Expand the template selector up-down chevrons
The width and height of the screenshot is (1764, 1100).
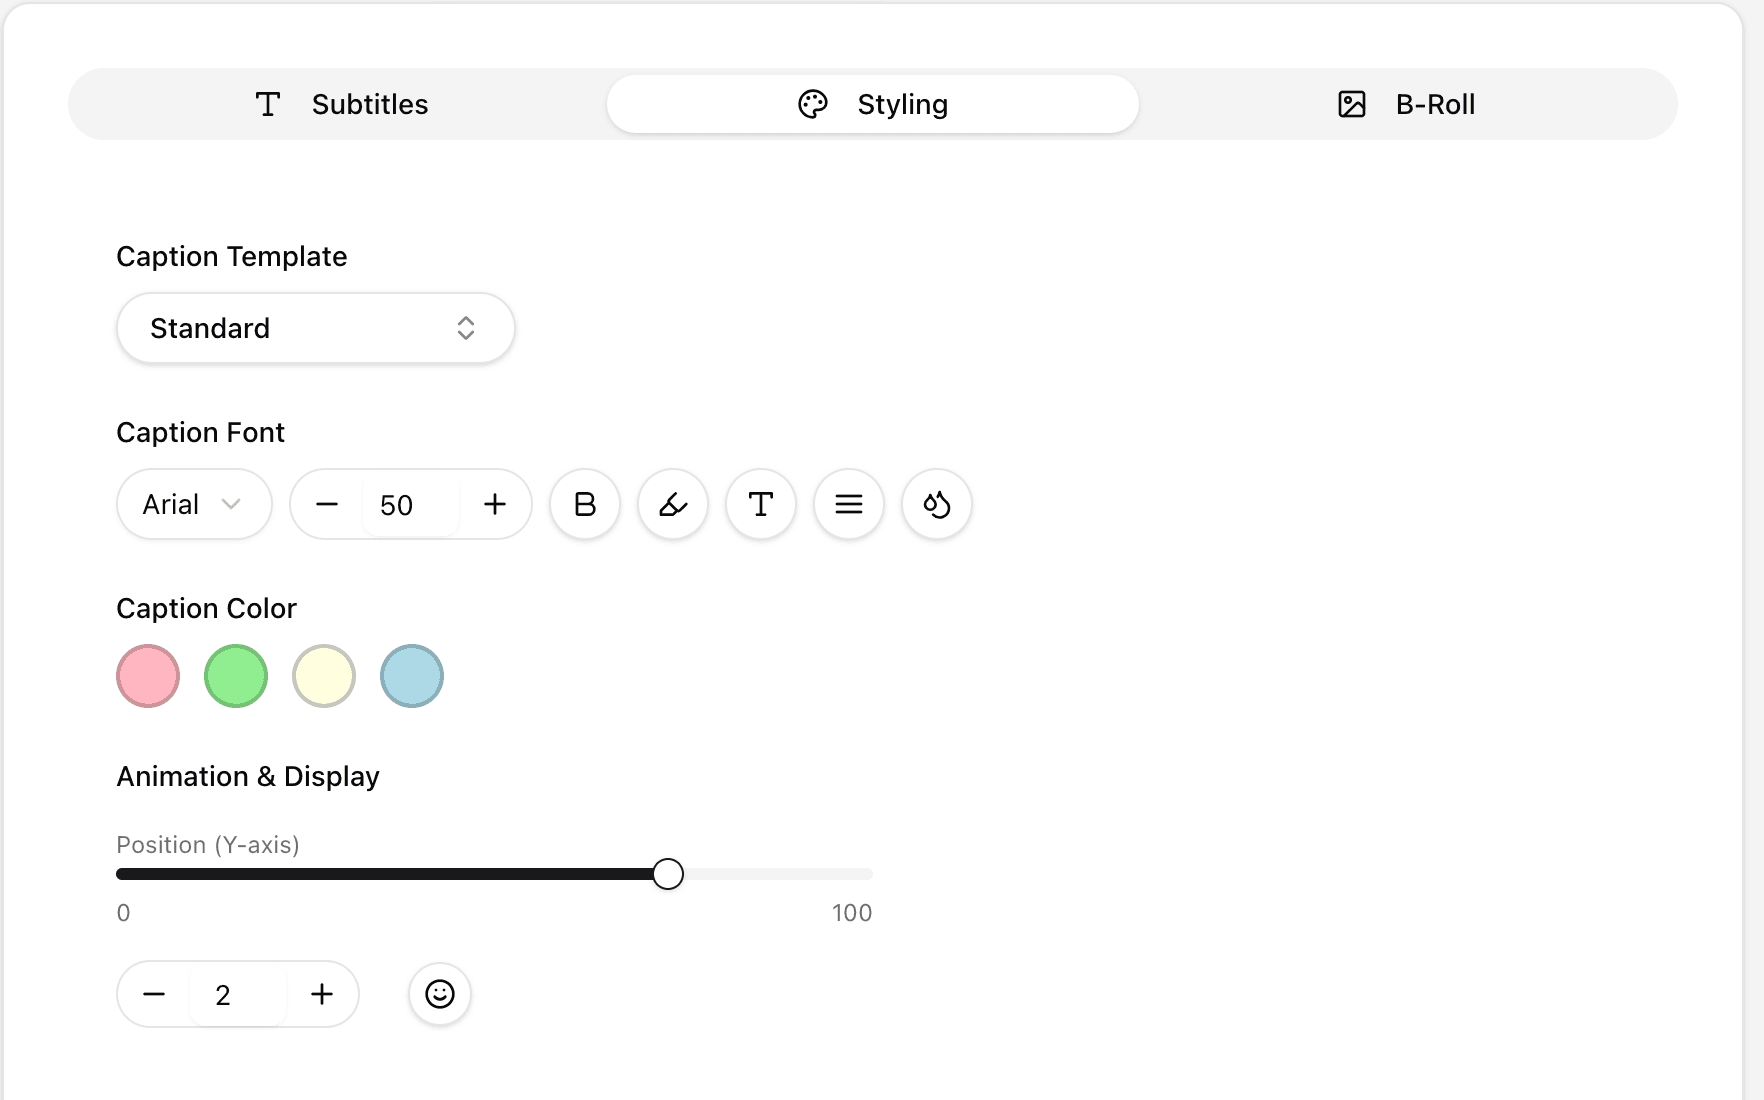[466, 328]
